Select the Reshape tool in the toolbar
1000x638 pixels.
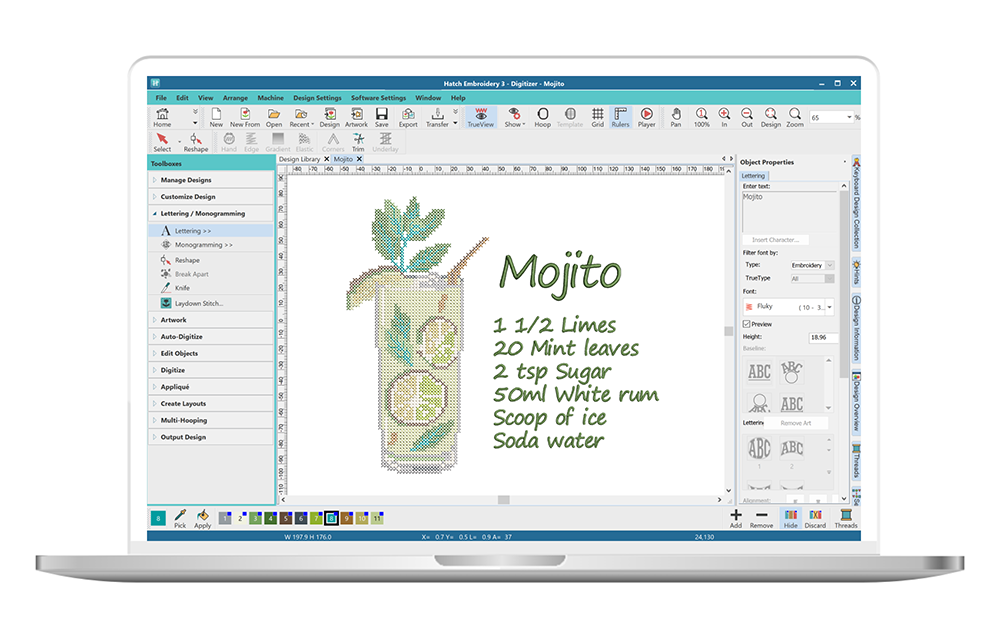[196, 141]
